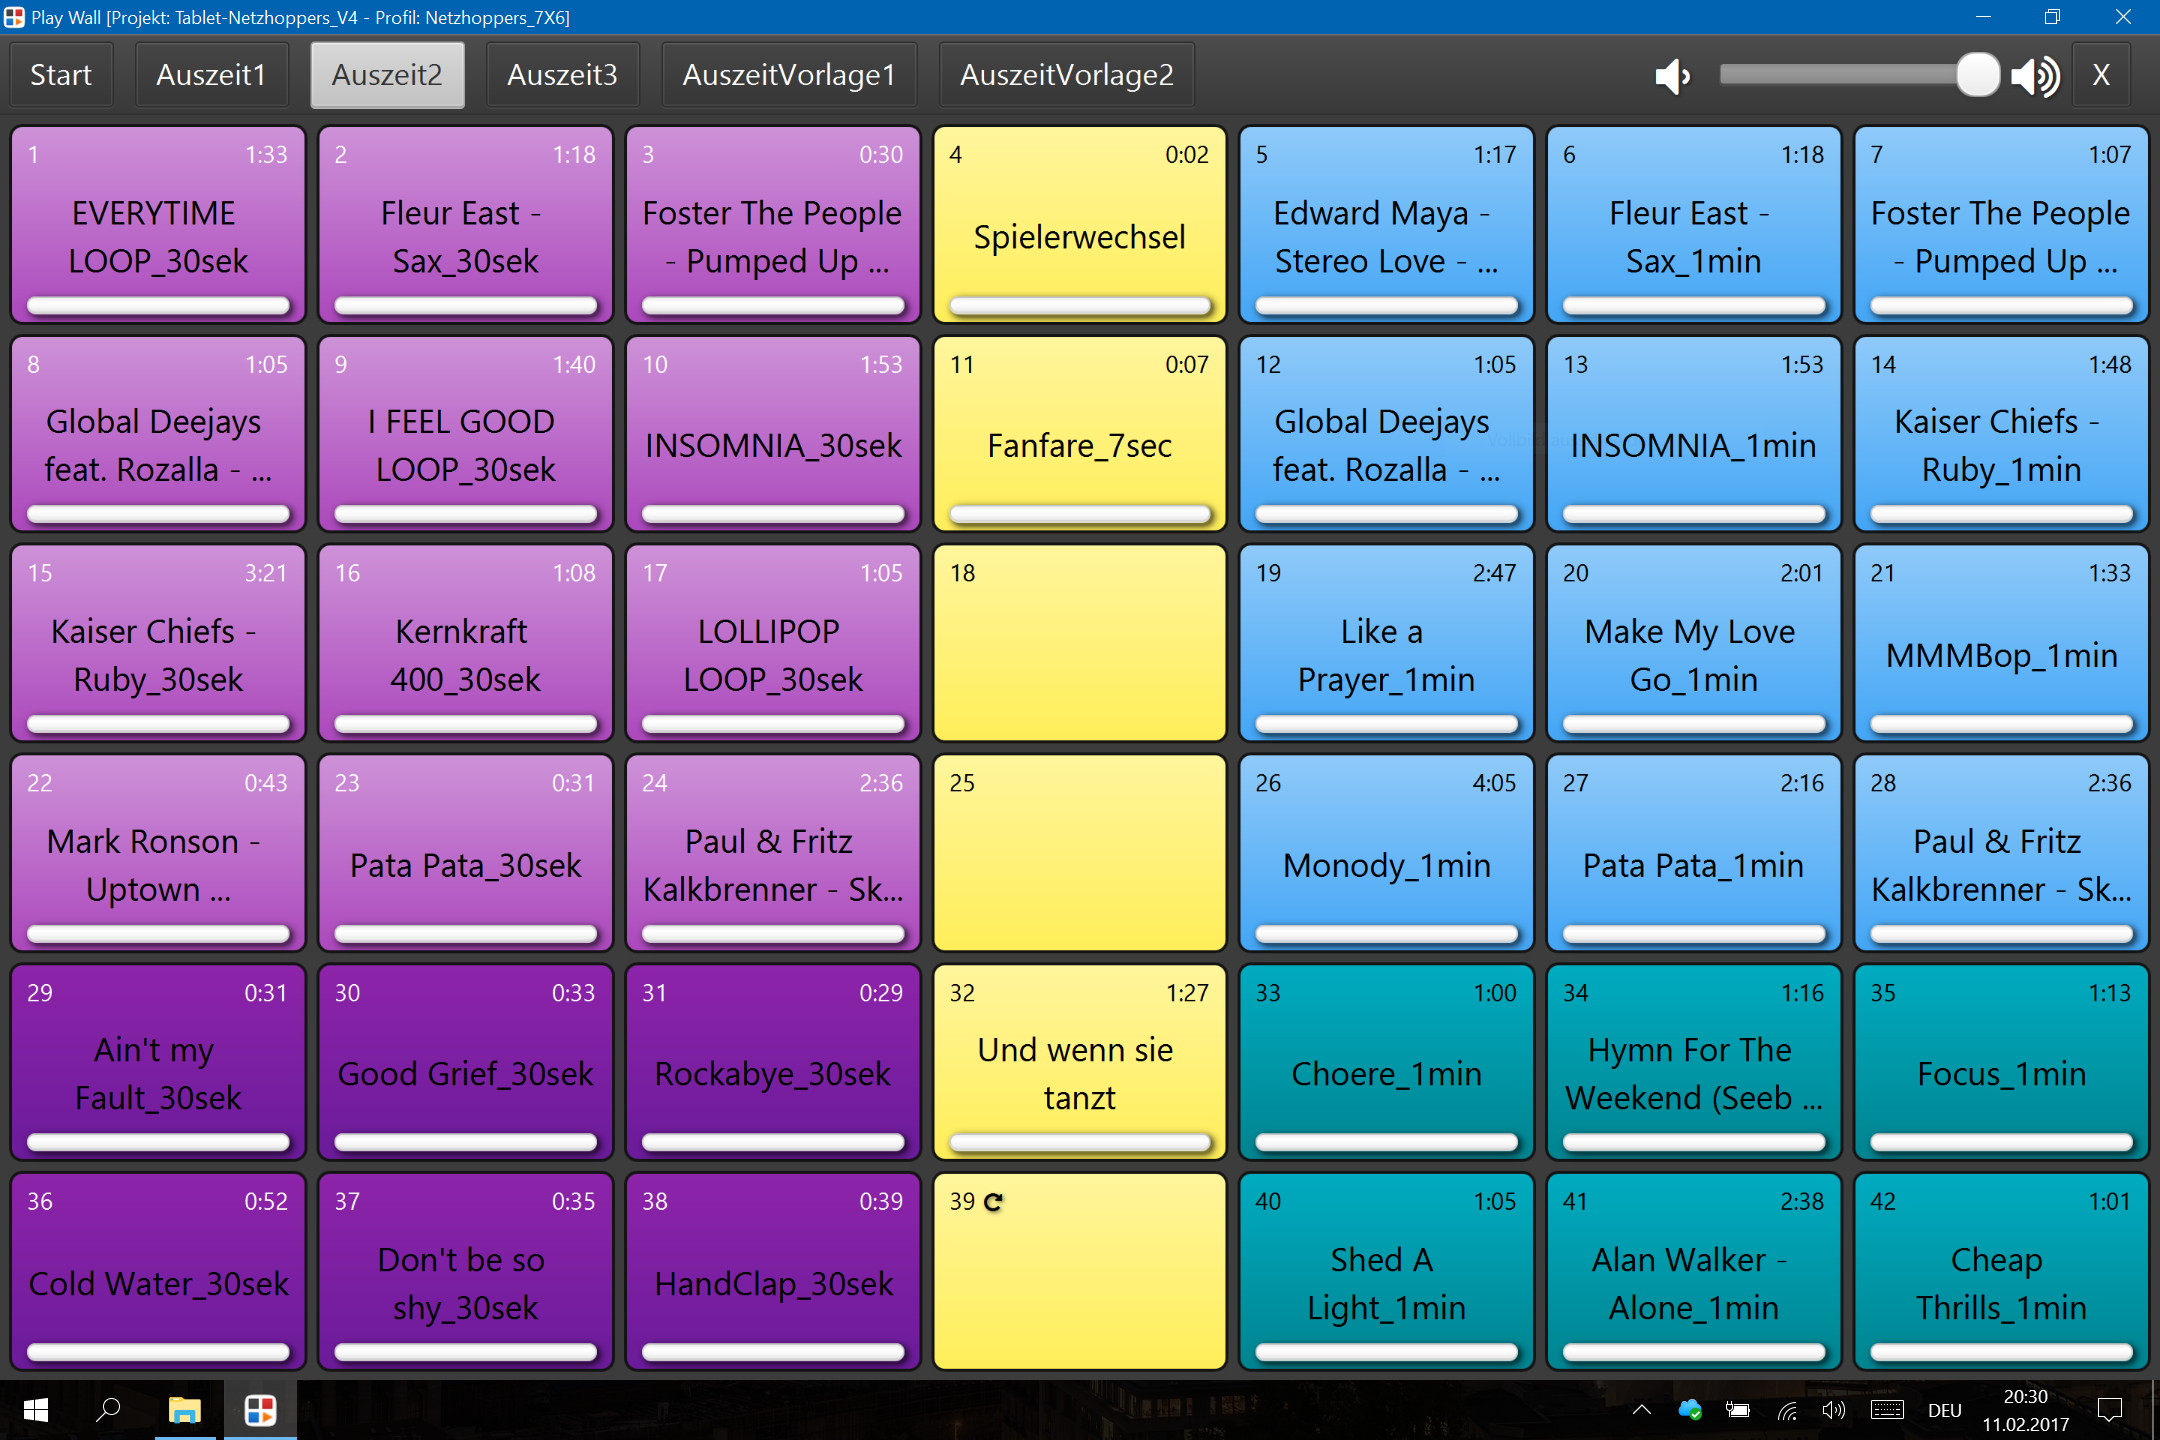
Task: Play pad 16 Kernkraft 400_30sek
Action: [x=465, y=643]
